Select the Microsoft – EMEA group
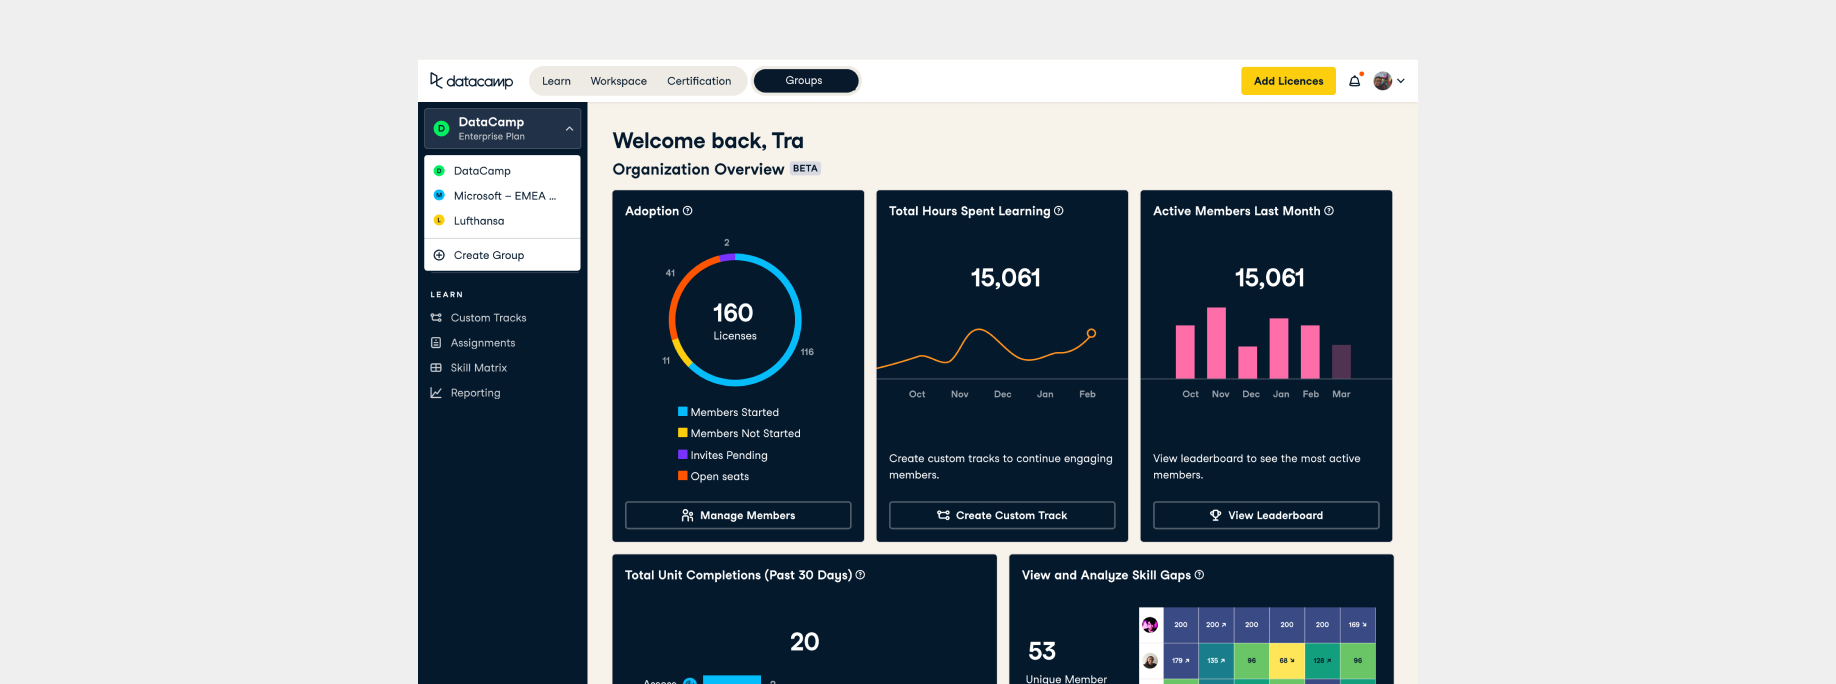The width and height of the screenshot is (1836, 684). click(502, 196)
